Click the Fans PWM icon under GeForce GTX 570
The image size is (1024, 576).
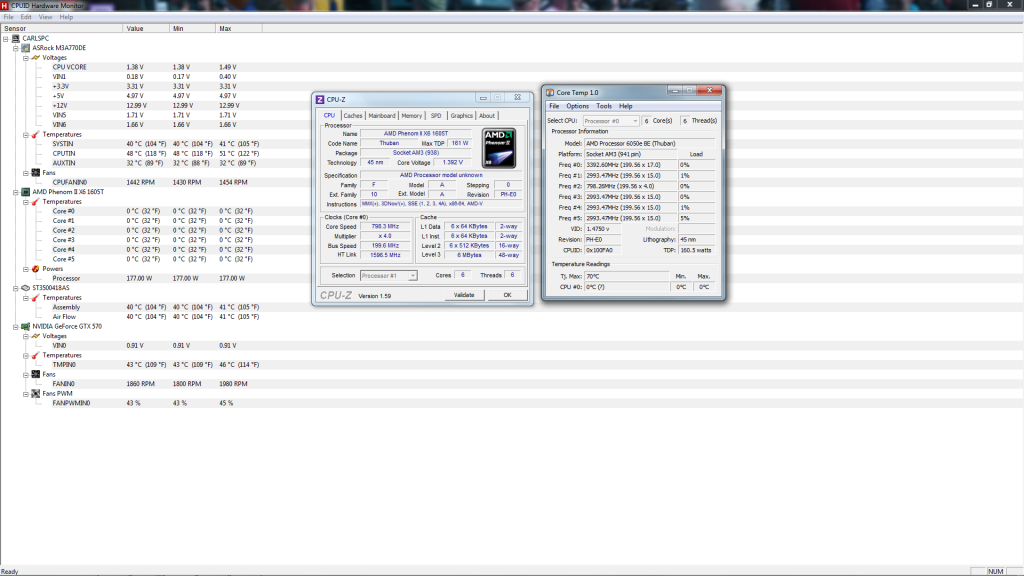(x=36, y=394)
